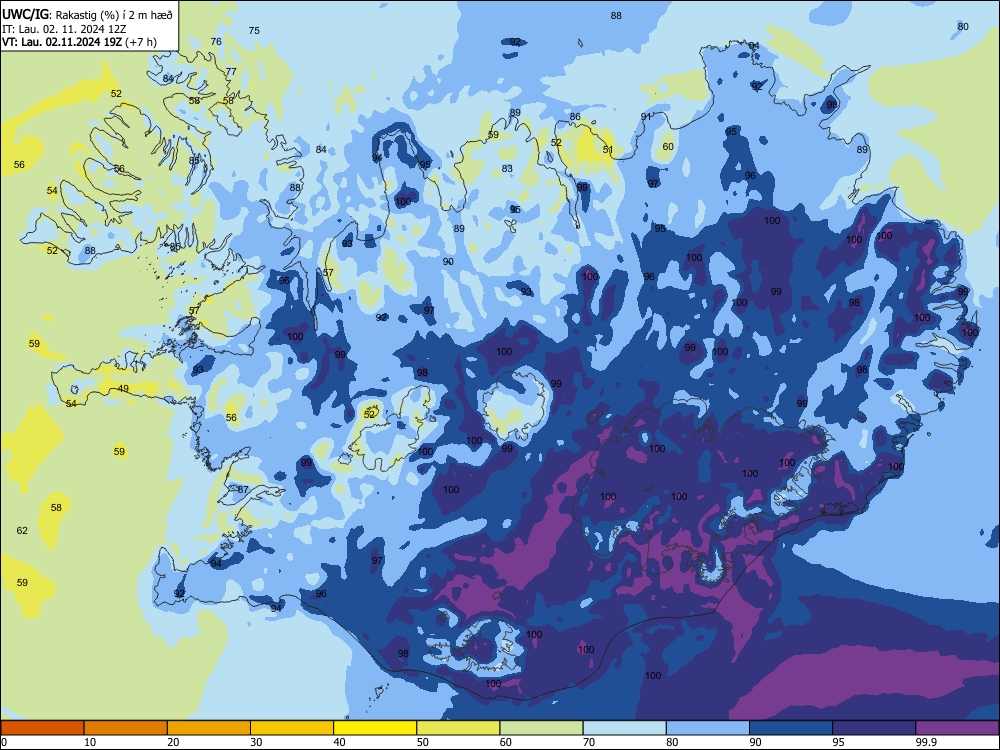Click the legend tick label 95

pos(839,742)
